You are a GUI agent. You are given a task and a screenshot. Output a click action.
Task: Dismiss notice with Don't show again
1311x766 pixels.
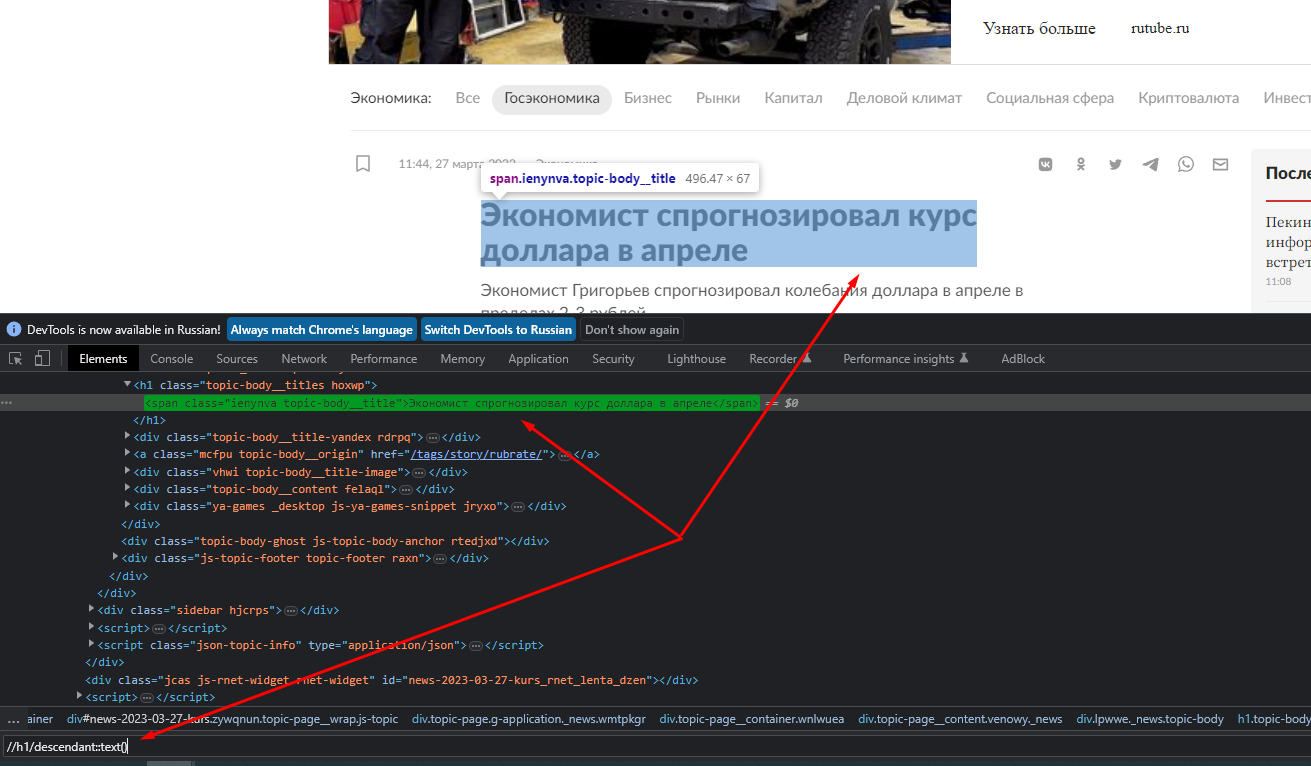(x=632, y=330)
